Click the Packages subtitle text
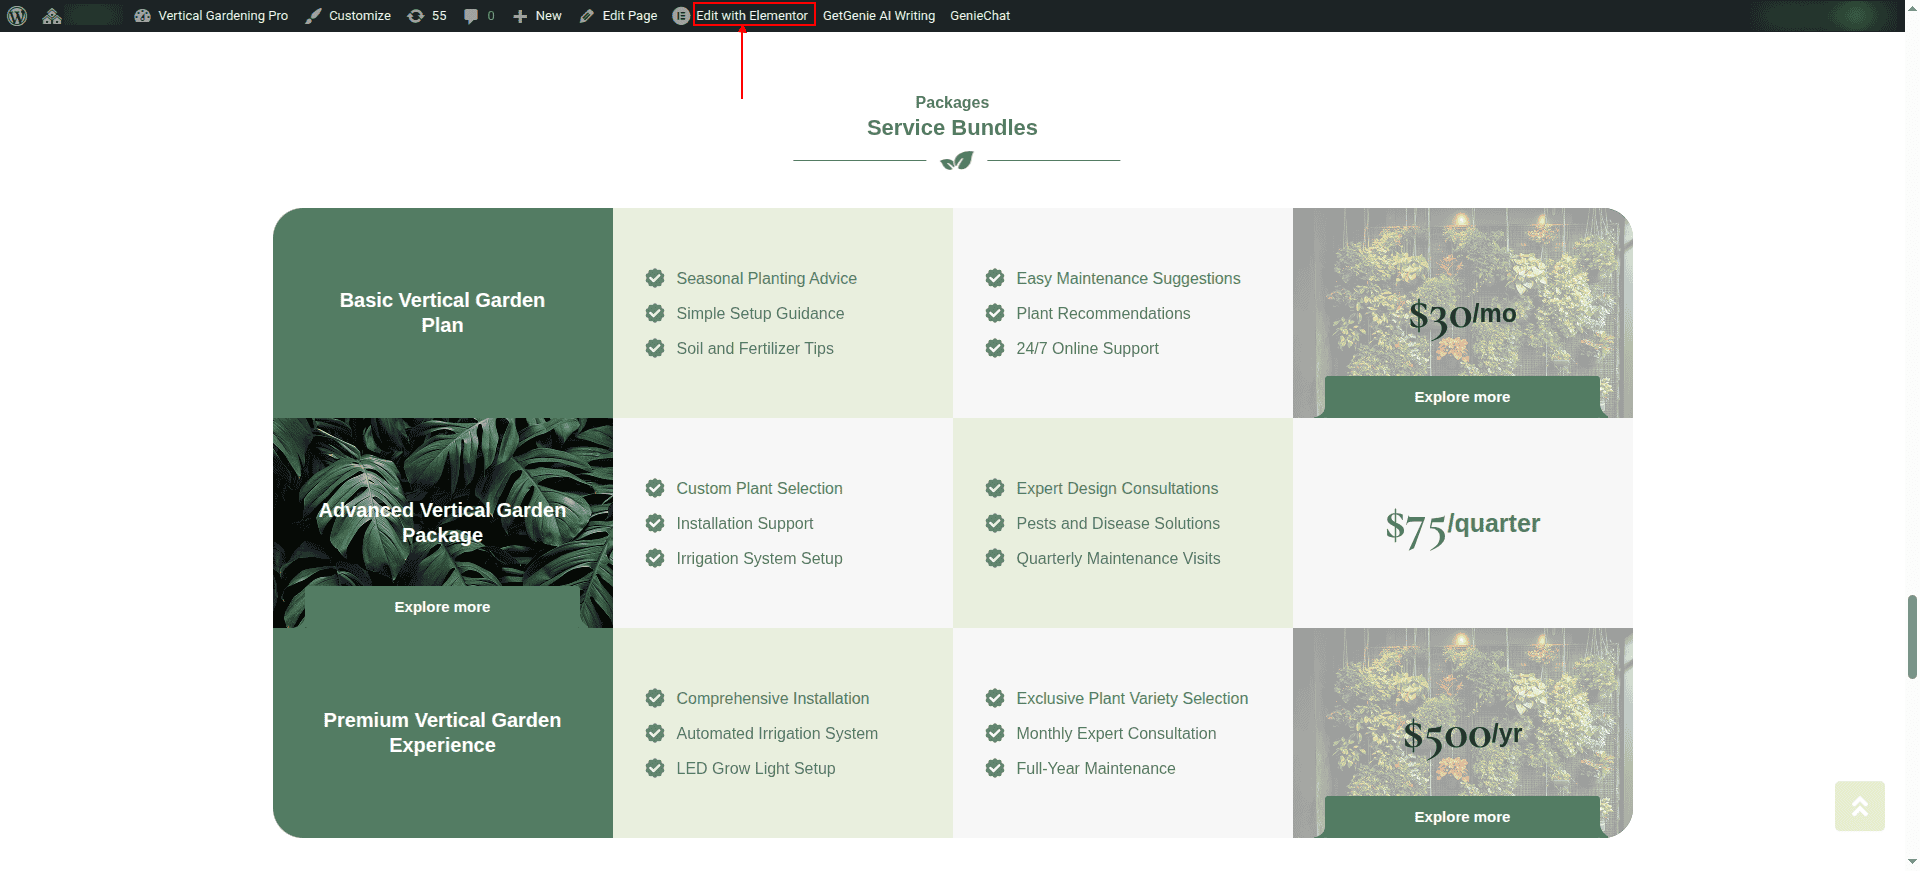The width and height of the screenshot is (1920, 871). [x=952, y=102]
